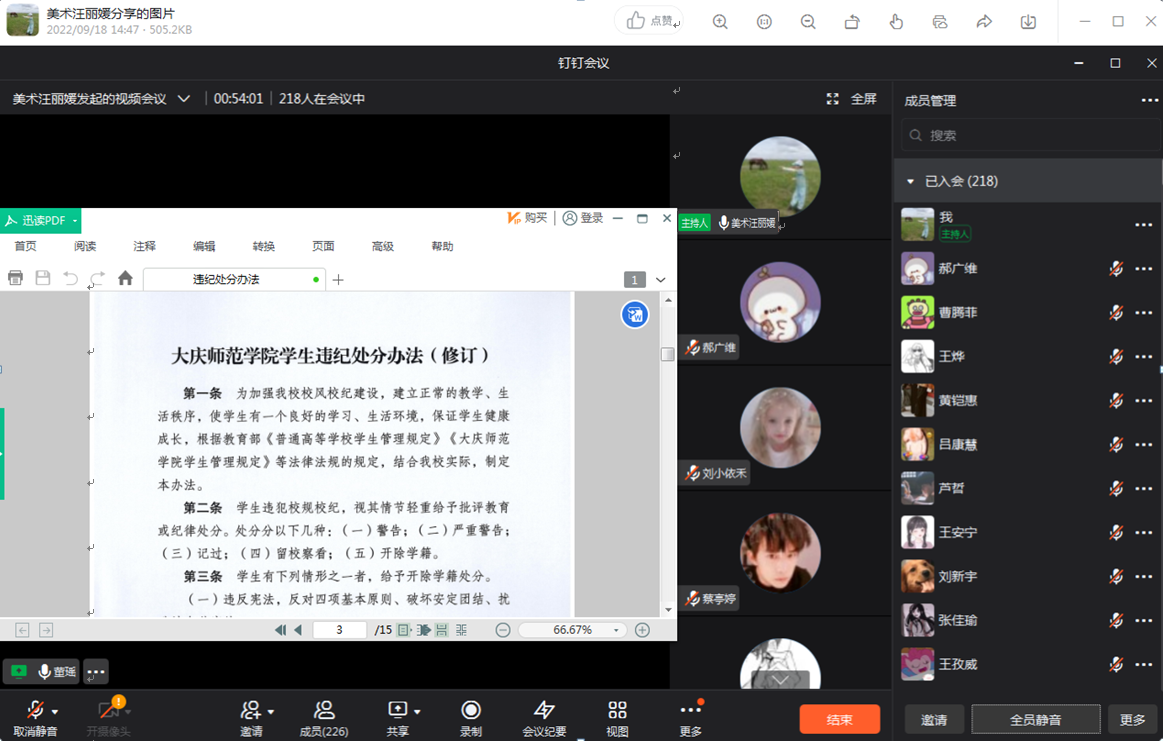The height and width of the screenshot is (741, 1163).
Task: Click the zoom in magnifier icon
Action: pos(720,22)
